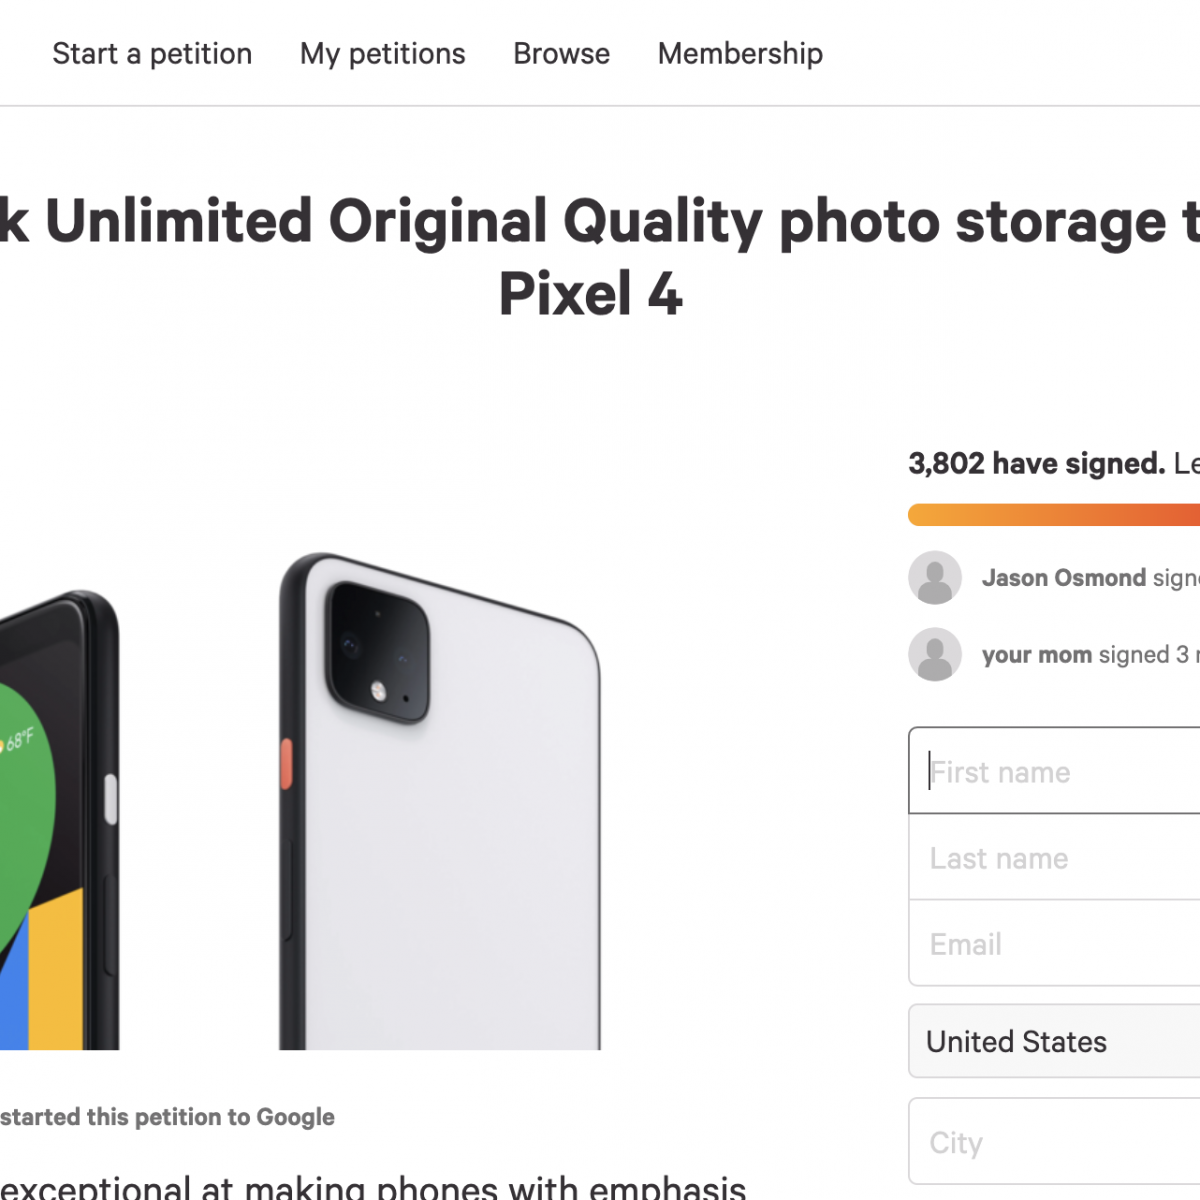The image size is (1200, 1200).
Task: Go to My petitions
Action: pyautogui.click(x=382, y=54)
